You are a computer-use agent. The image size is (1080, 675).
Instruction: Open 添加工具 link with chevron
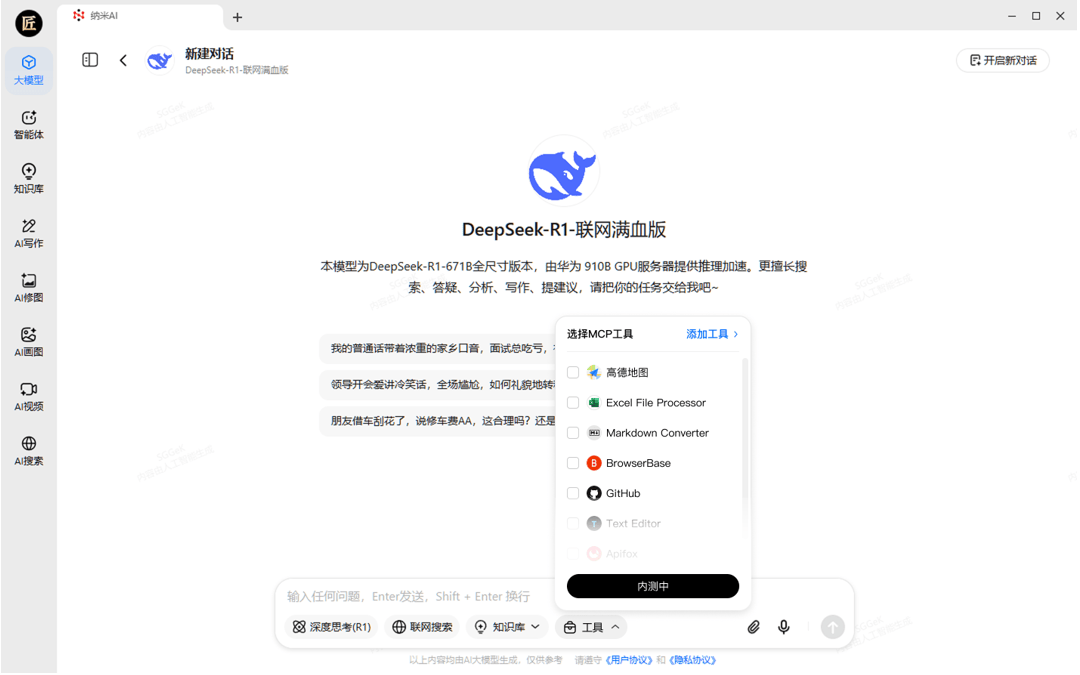coord(712,334)
